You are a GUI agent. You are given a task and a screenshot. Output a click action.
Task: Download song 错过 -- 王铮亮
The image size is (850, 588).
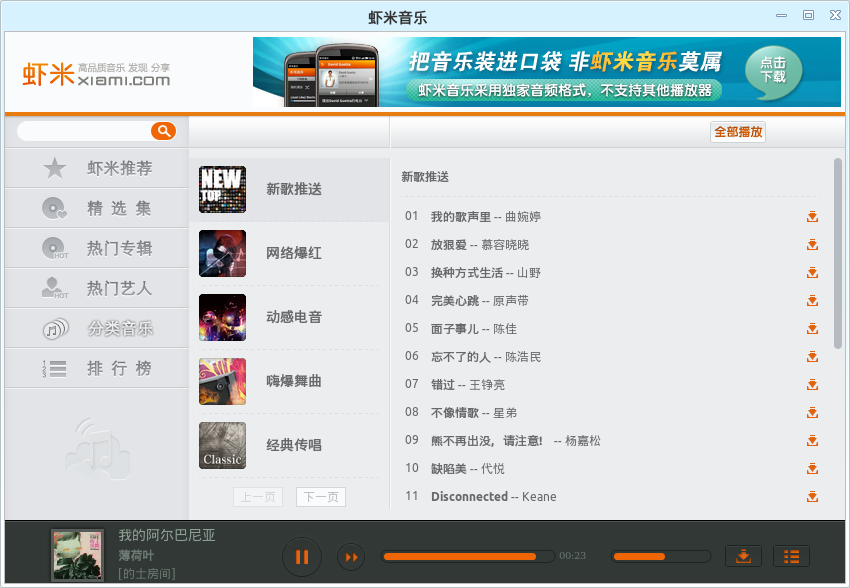[812, 385]
